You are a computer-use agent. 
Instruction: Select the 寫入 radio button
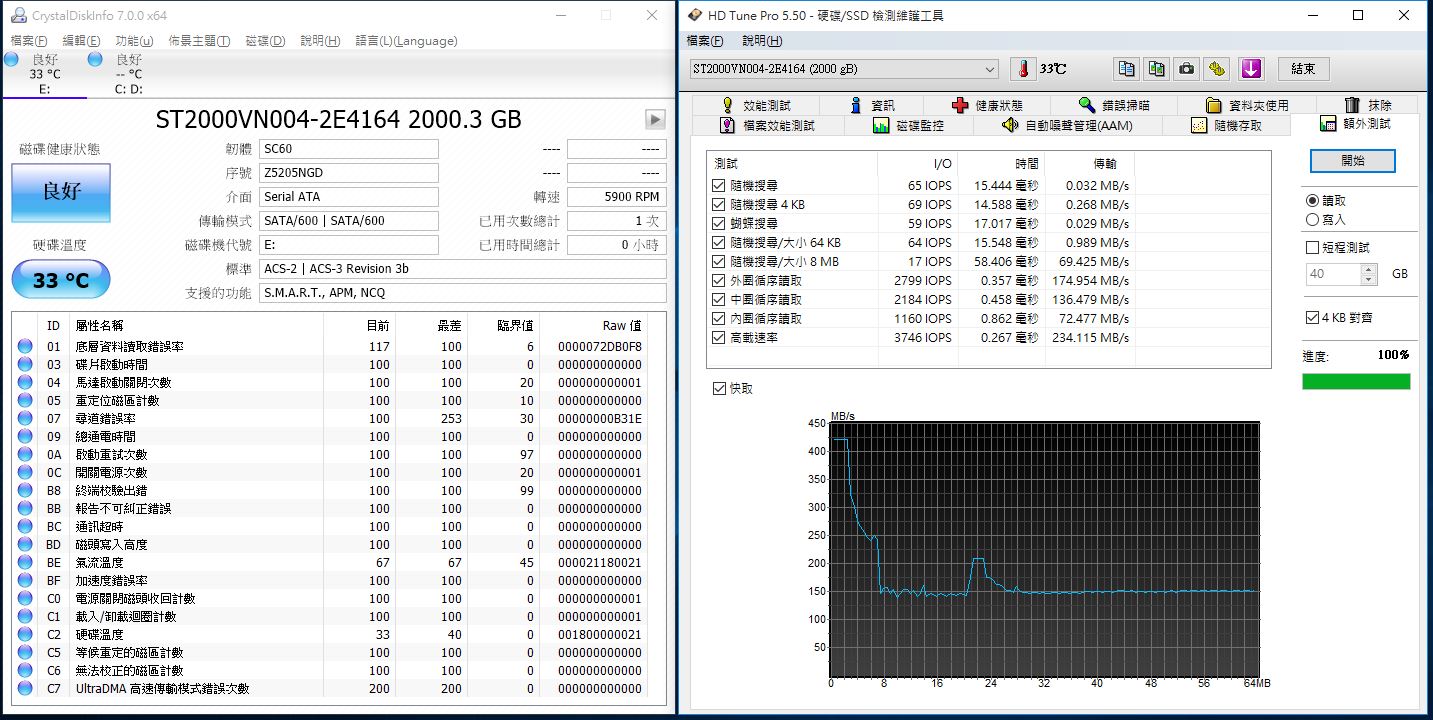(x=1312, y=219)
